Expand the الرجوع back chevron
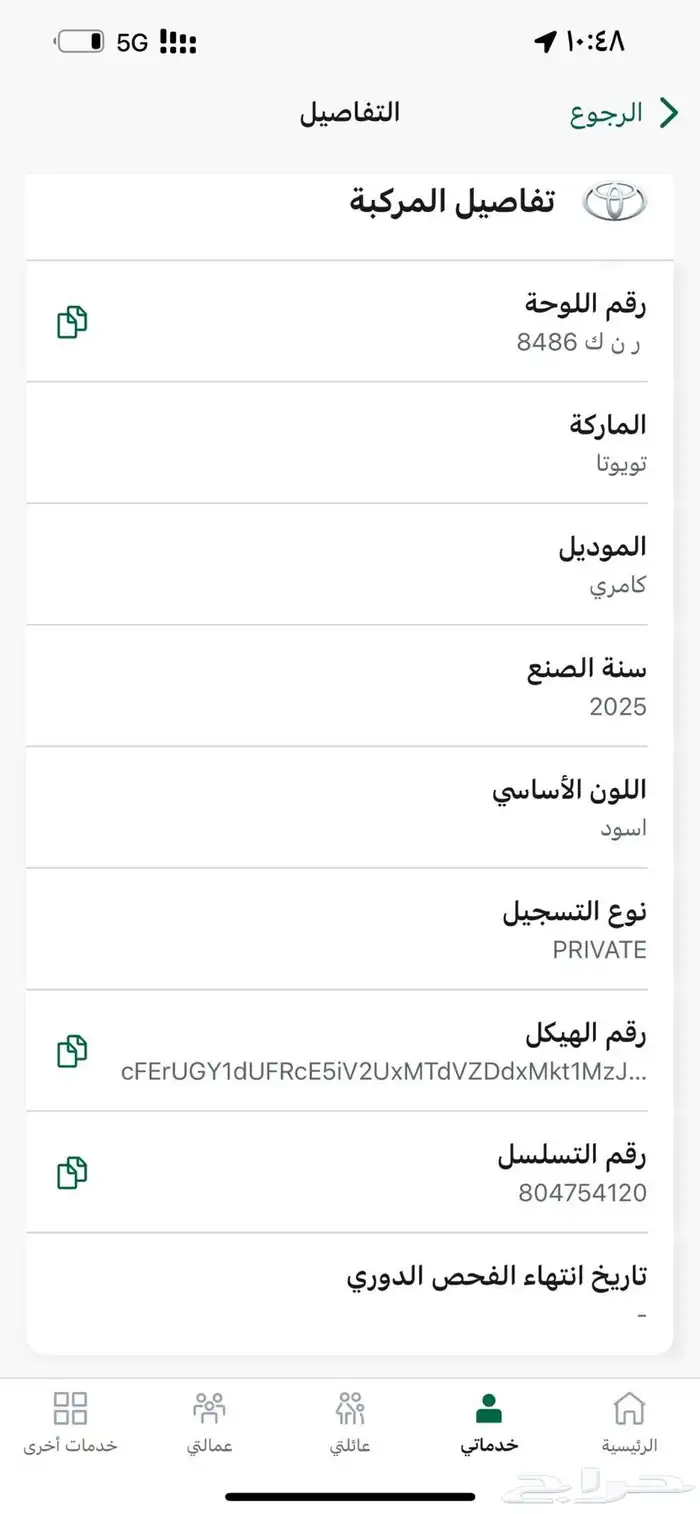Screen dimensions: 700x1514 668,113
